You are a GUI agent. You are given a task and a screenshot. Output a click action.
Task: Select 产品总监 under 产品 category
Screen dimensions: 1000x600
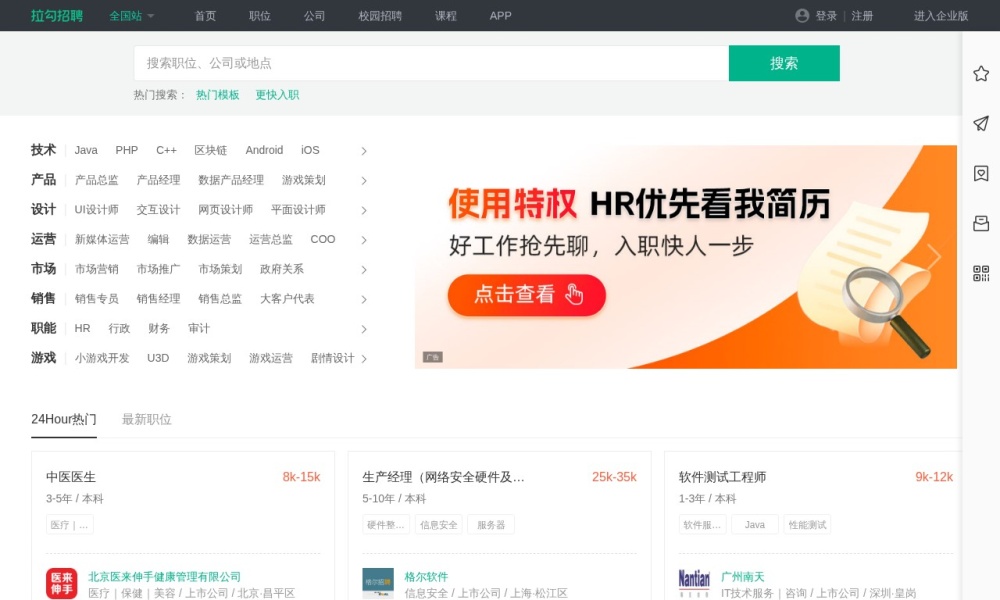[x=96, y=180]
